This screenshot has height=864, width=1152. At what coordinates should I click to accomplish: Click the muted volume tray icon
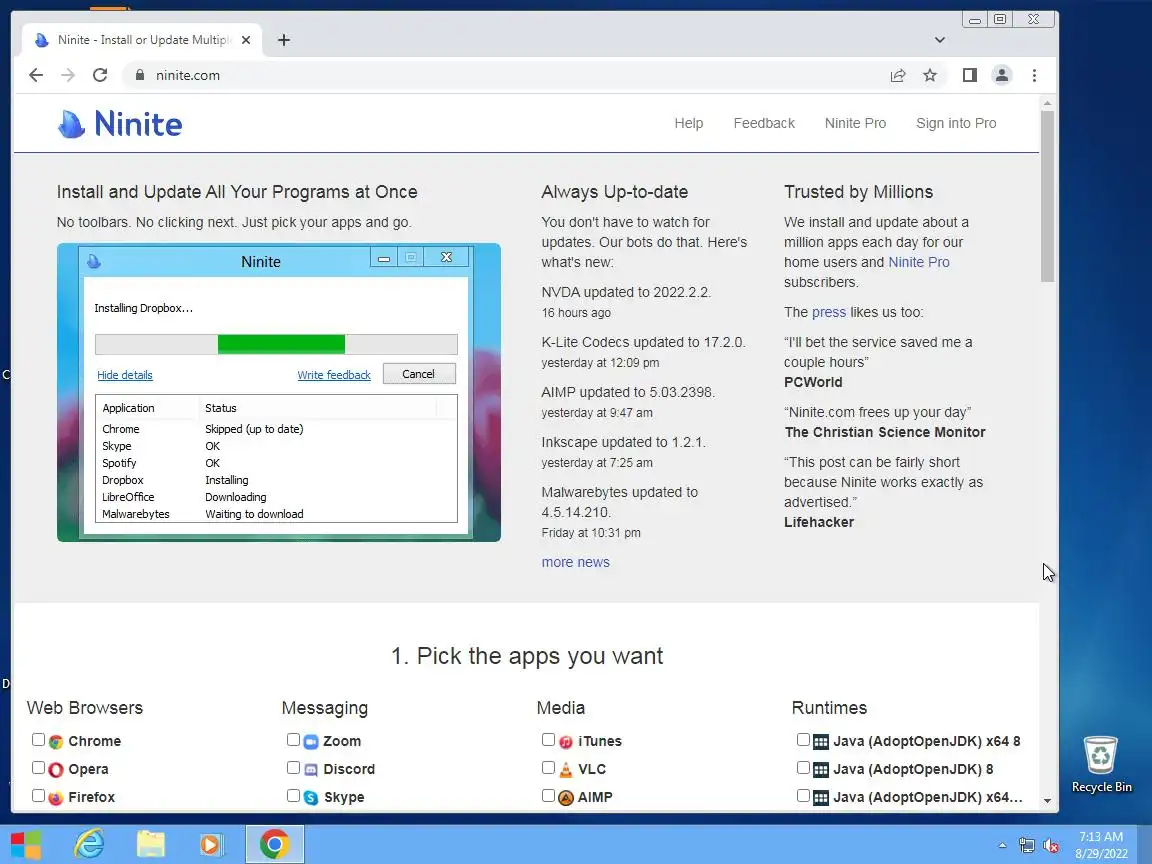[x=1051, y=846]
